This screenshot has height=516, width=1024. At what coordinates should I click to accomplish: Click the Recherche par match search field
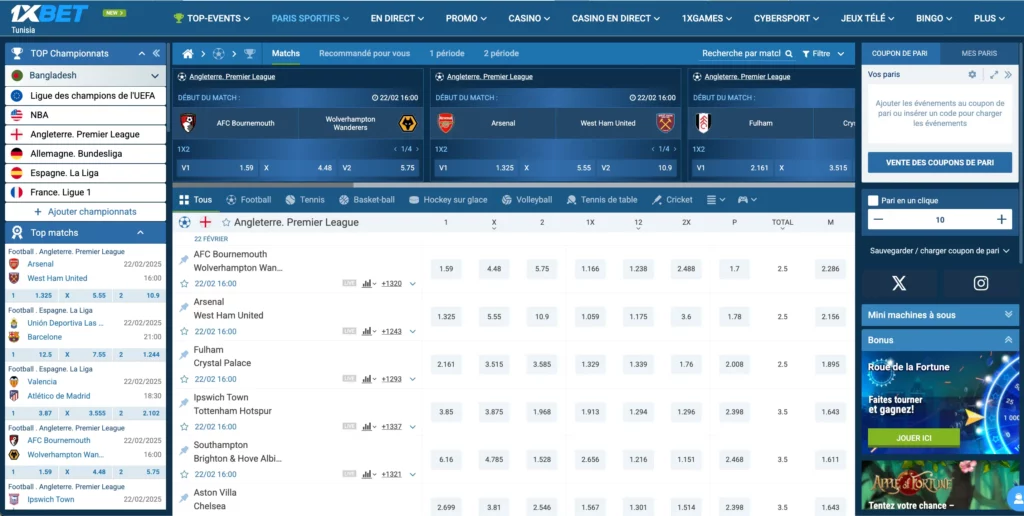741,54
